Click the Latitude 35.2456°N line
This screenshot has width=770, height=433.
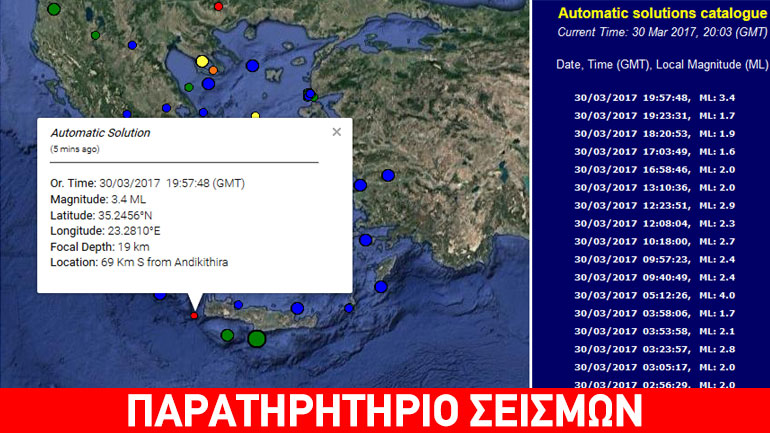pyautogui.click(x=101, y=216)
